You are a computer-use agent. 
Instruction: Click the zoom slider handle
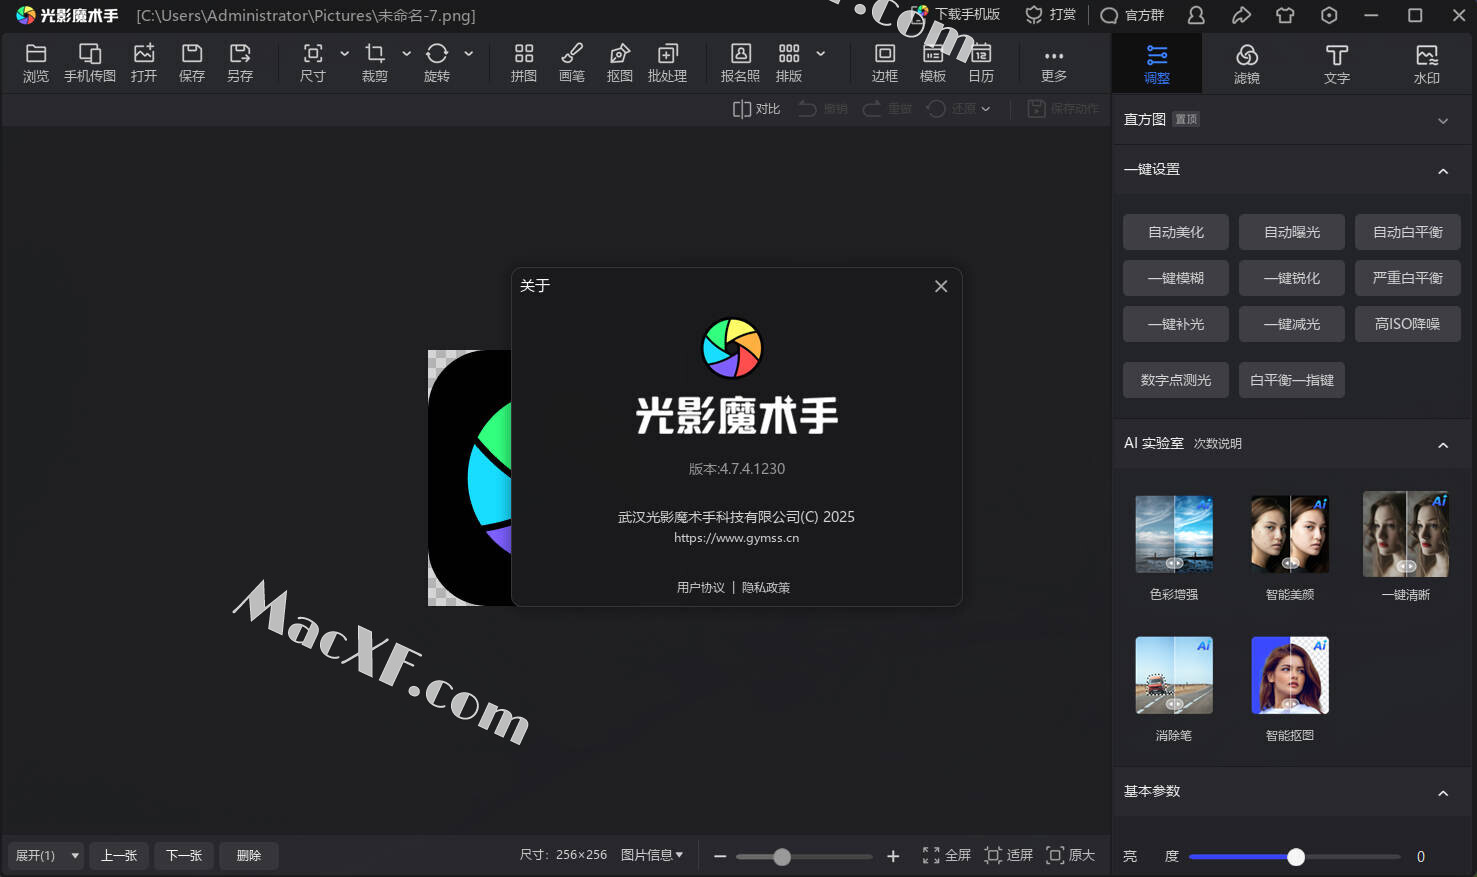click(782, 857)
